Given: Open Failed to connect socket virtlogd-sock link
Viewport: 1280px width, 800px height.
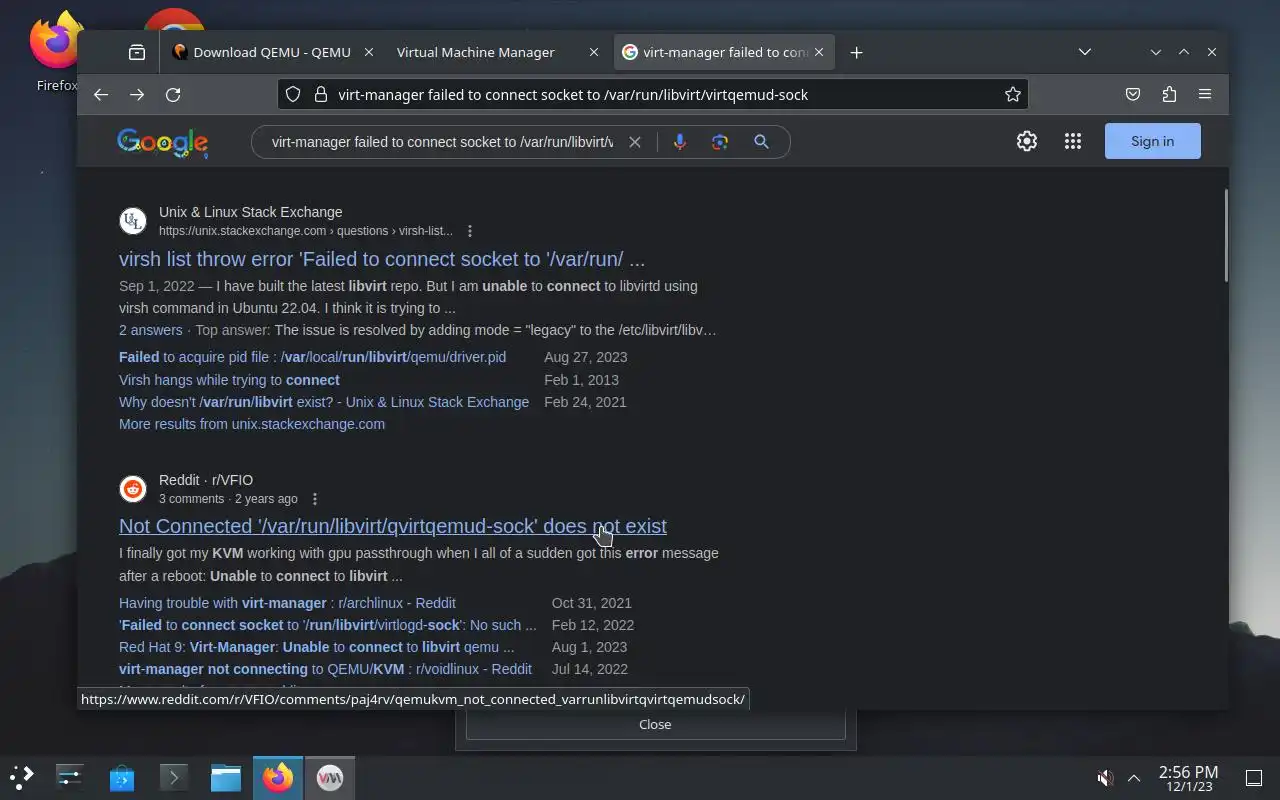Looking at the screenshot, I should [327, 625].
